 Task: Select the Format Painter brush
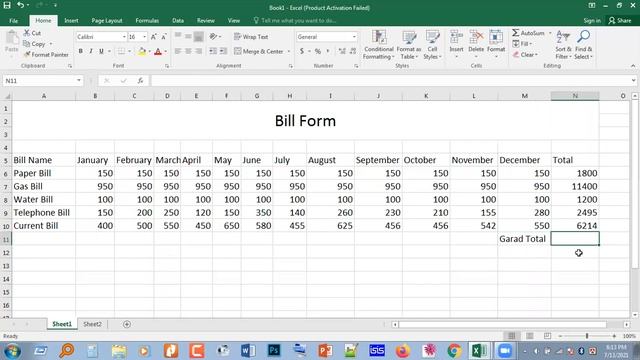[27, 54]
